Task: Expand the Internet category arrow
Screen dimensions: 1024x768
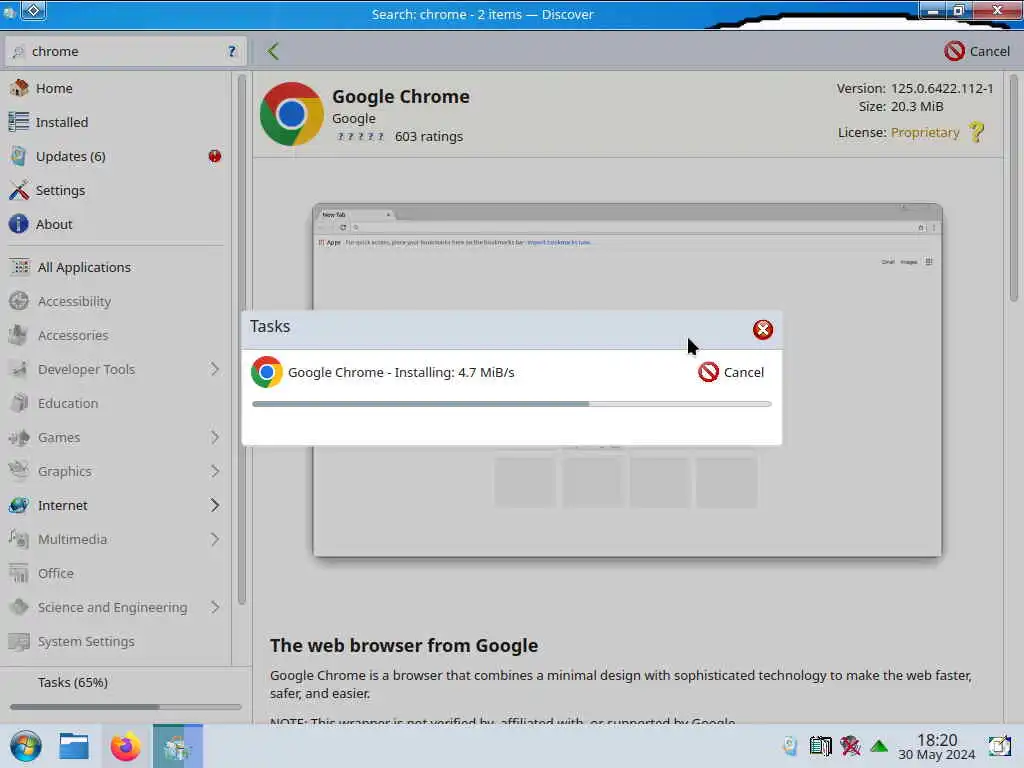Action: pos(214,505)
